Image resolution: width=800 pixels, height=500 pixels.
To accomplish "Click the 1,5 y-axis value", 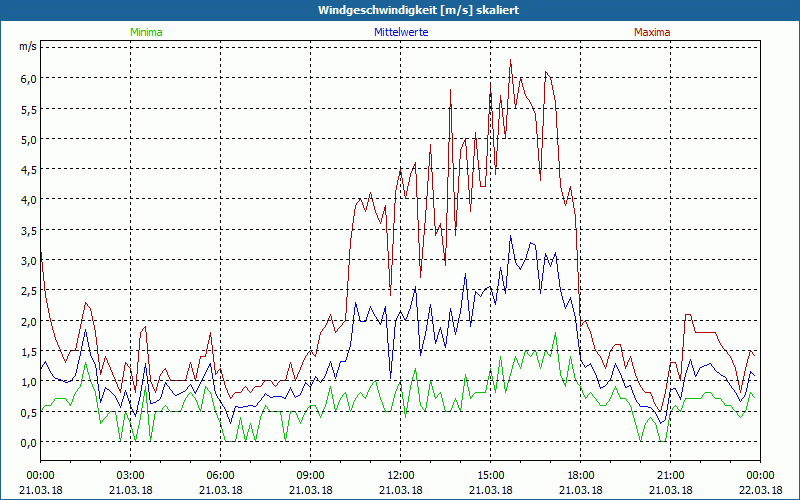I will click(29, 352).
